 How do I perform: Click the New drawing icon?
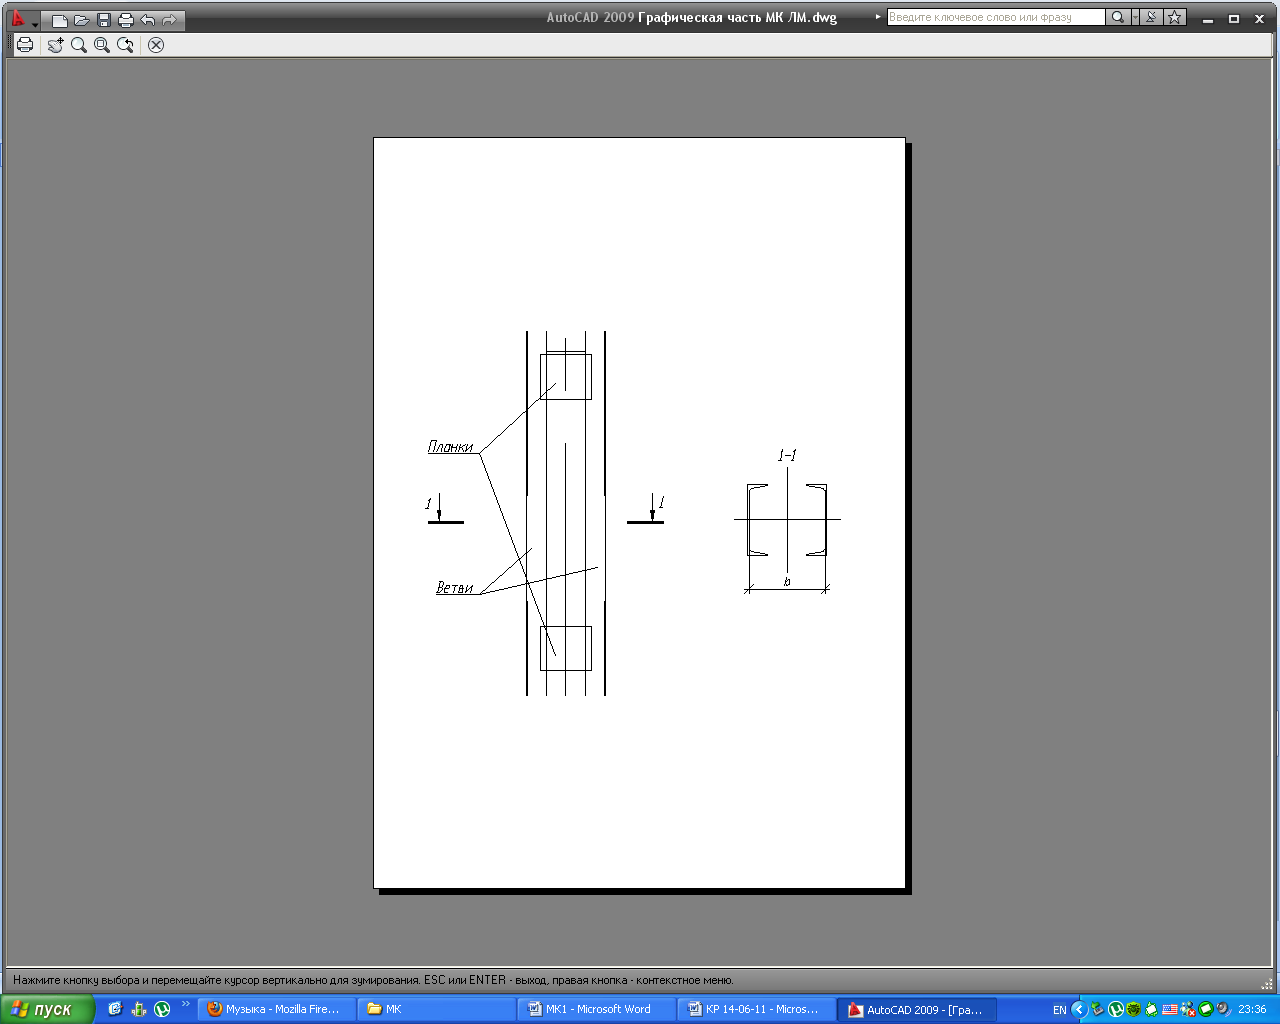[x=60, y=20]
